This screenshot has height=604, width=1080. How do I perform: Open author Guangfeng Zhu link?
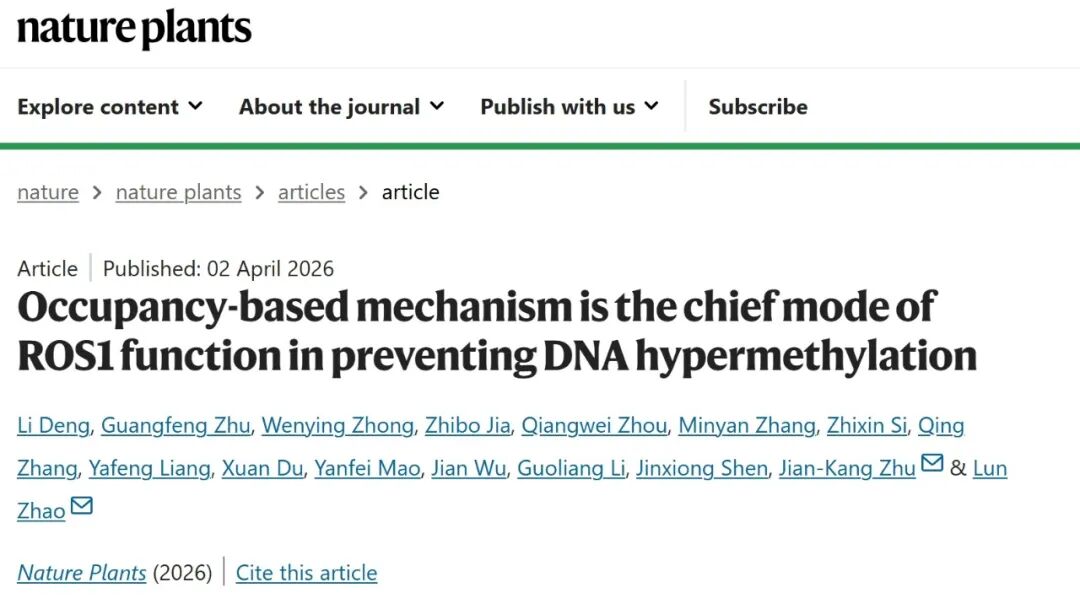coord(175,426)
